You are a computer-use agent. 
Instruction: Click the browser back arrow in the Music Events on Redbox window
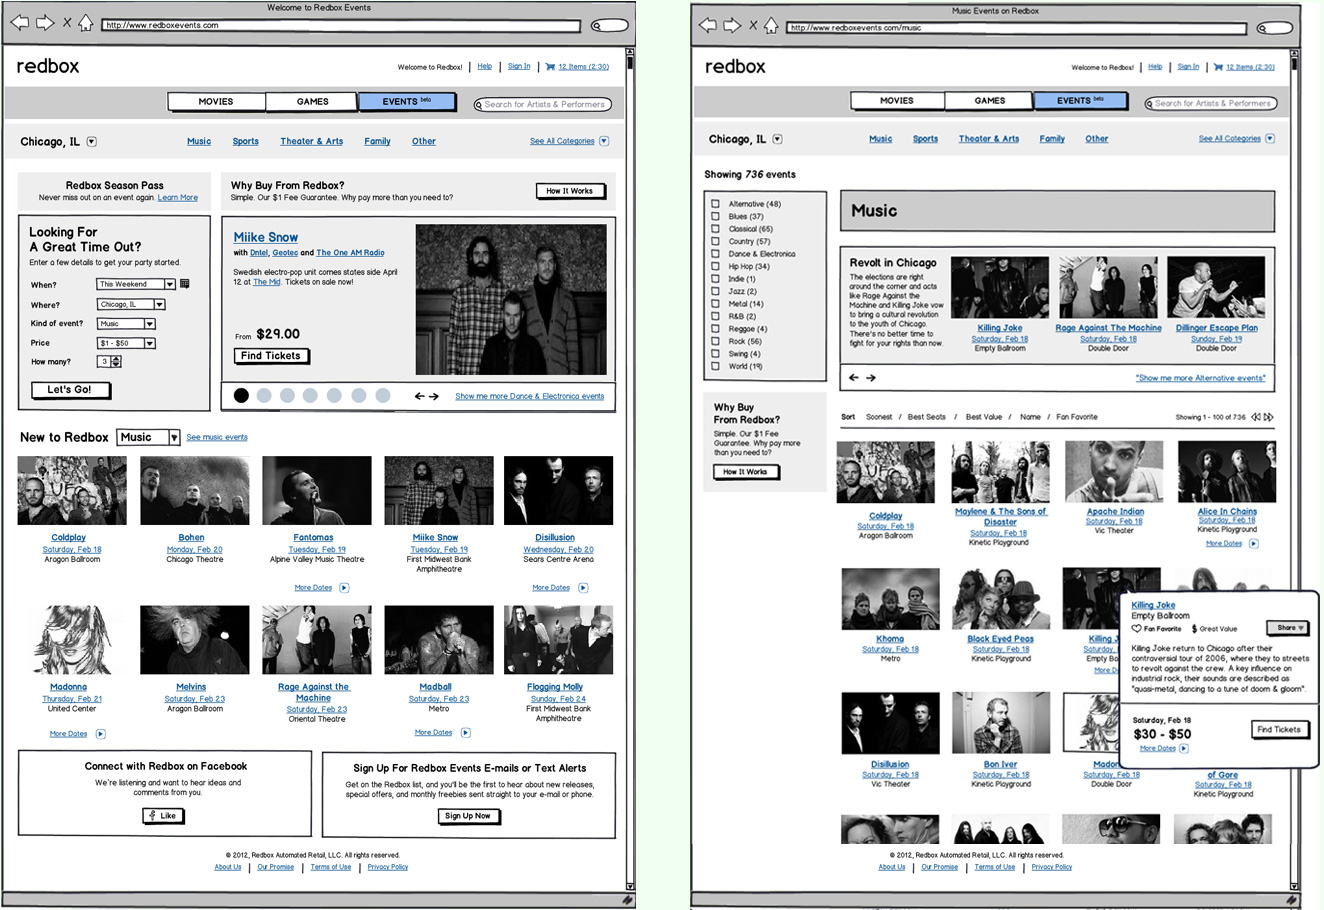(x=707, y=25)
